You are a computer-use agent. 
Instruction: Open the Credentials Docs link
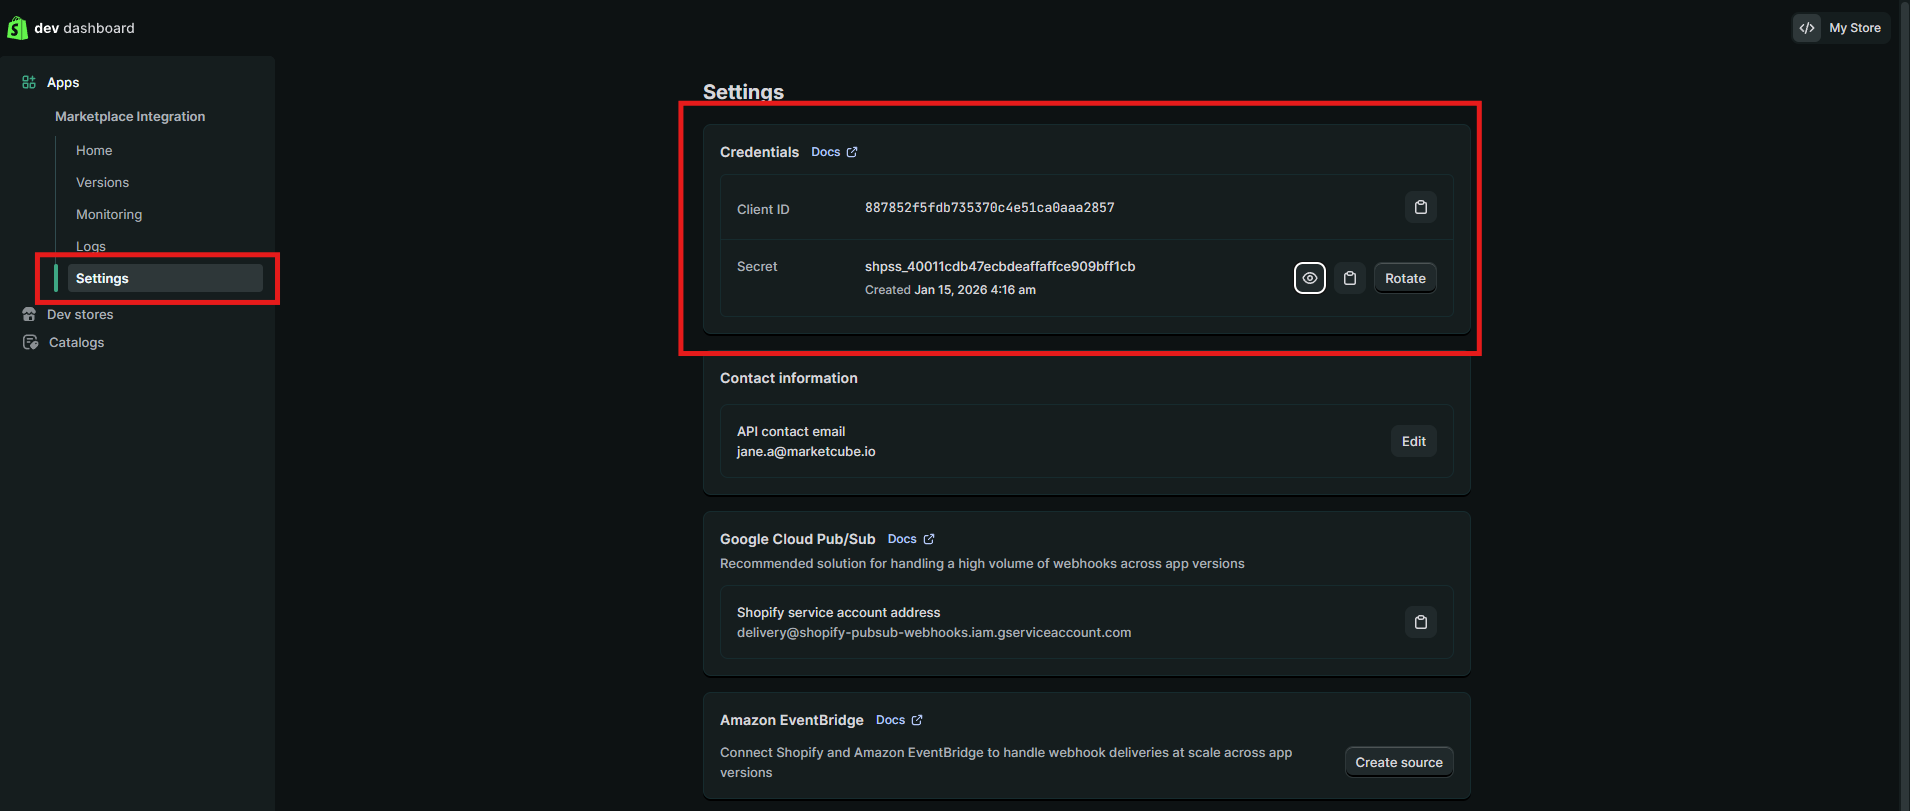pos(826,152)
